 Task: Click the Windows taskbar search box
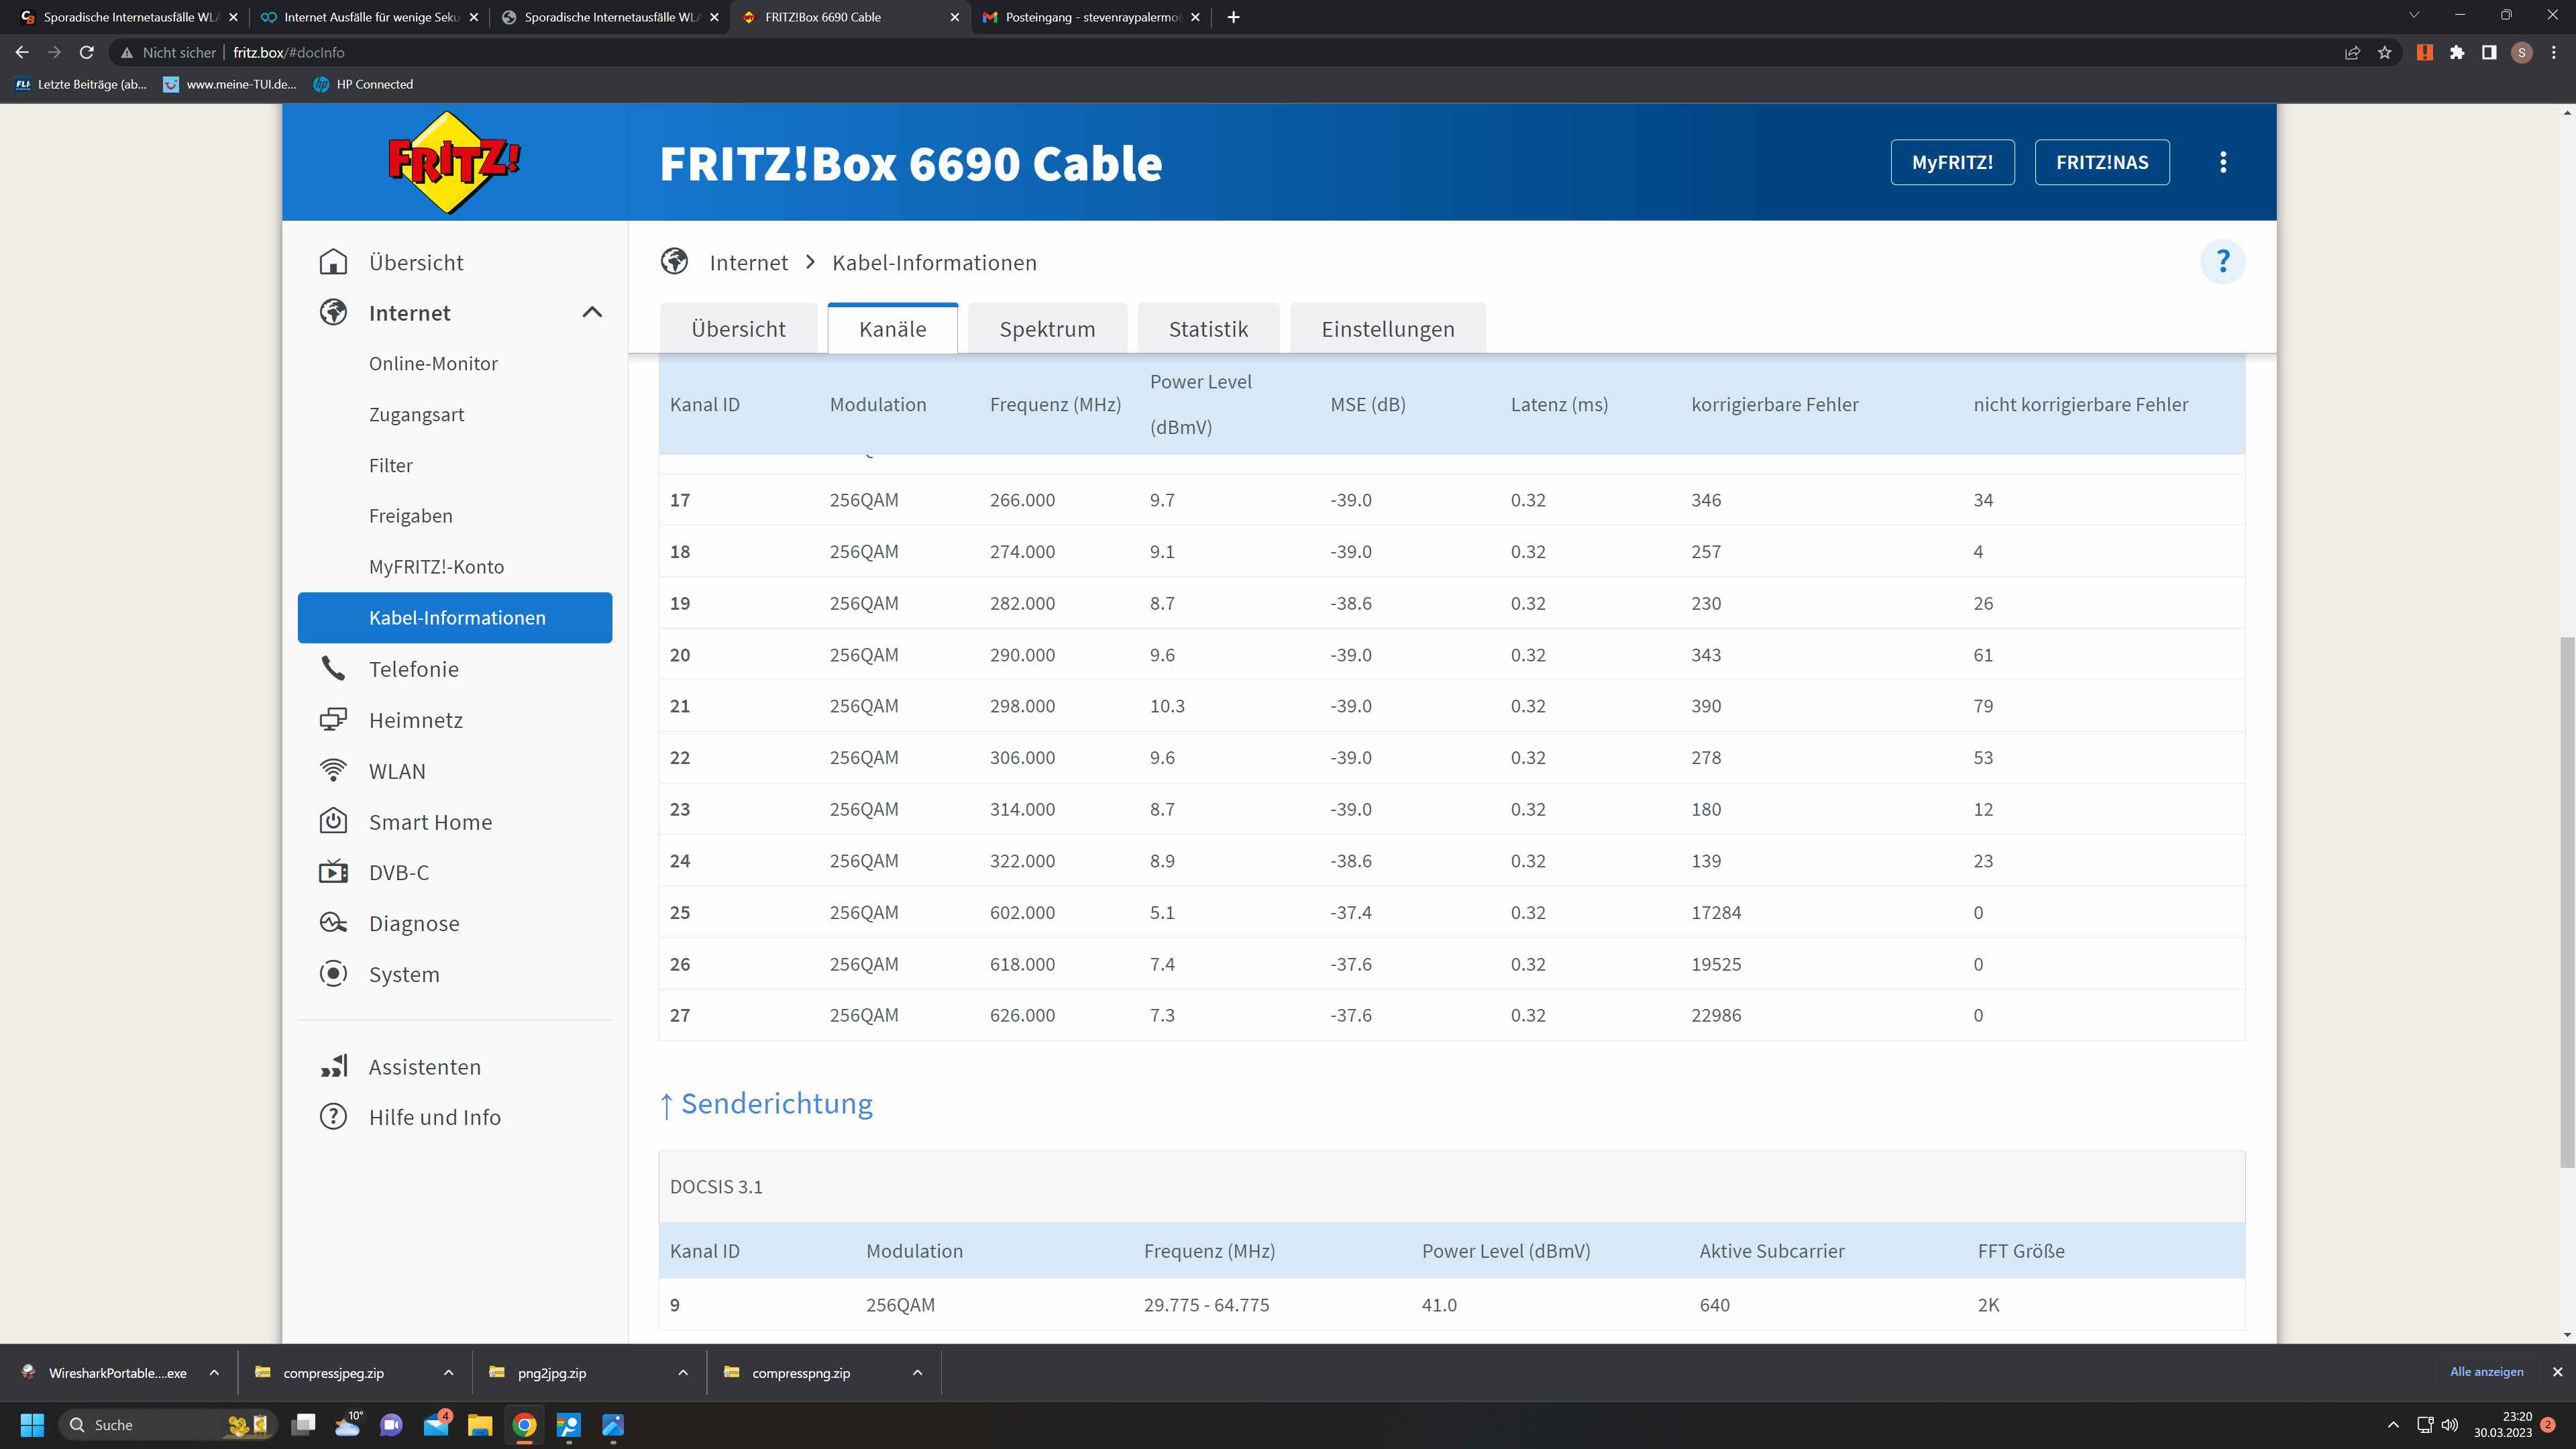coord(150,1425)
